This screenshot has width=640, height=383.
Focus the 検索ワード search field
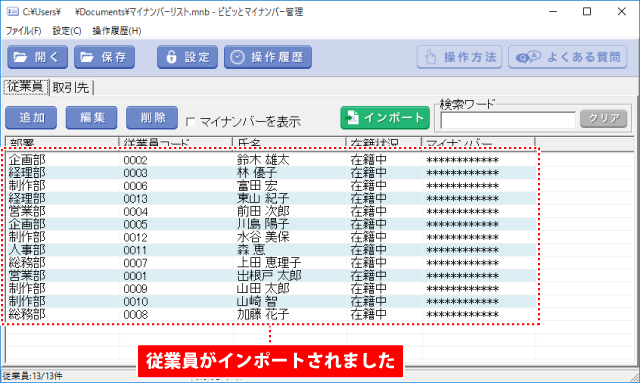click(508, 120)
